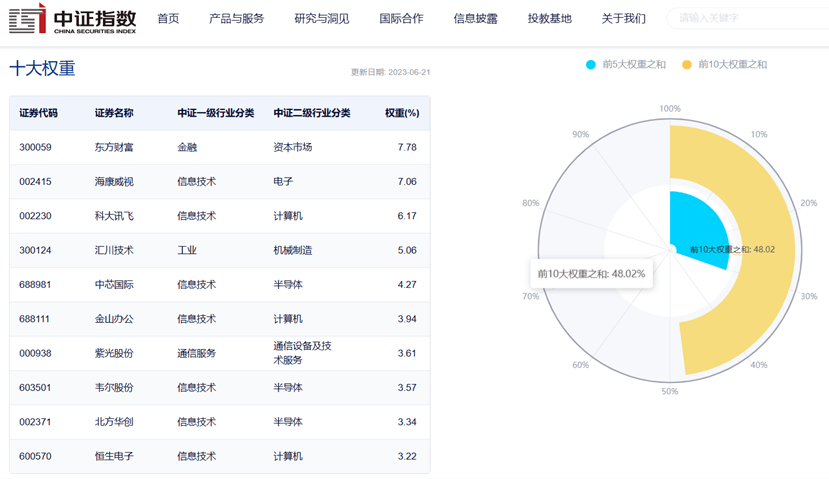Click the 中证一级行业分类 column header
The height and width of the screenshot is (479, 829).
pyautogui.click(x=216, y=113)
